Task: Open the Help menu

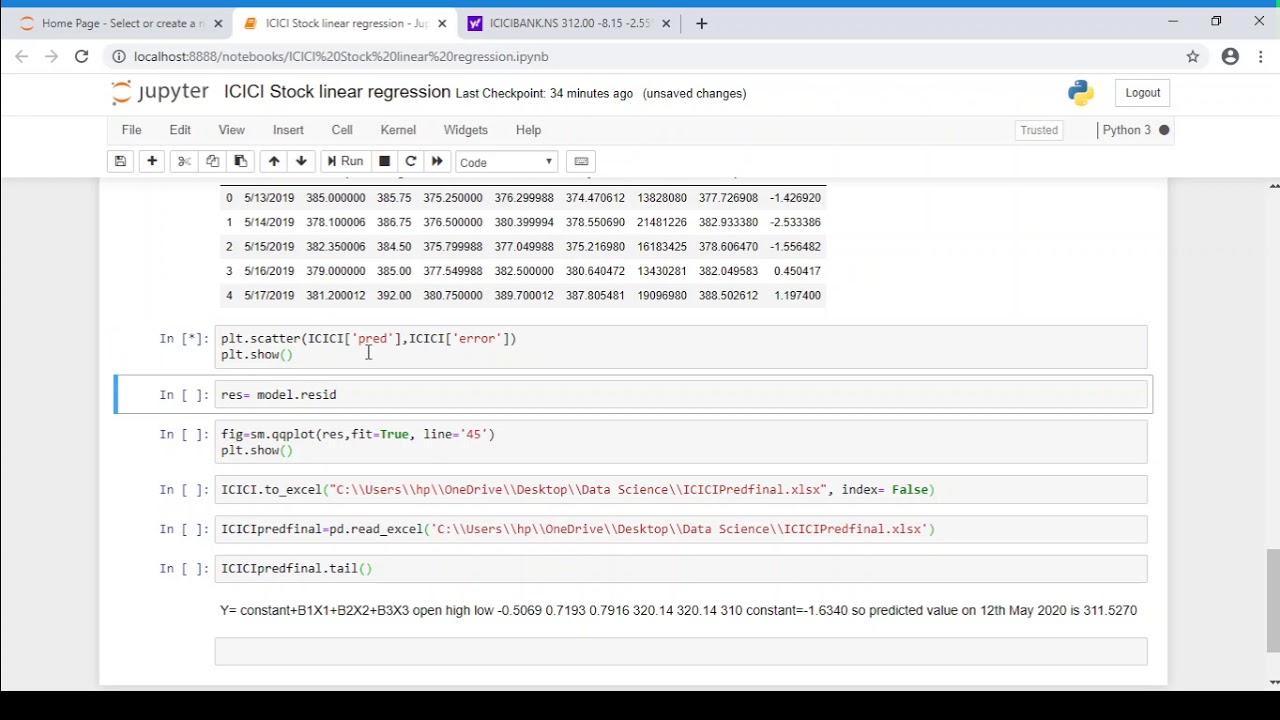Action: (x=528, y=130)
